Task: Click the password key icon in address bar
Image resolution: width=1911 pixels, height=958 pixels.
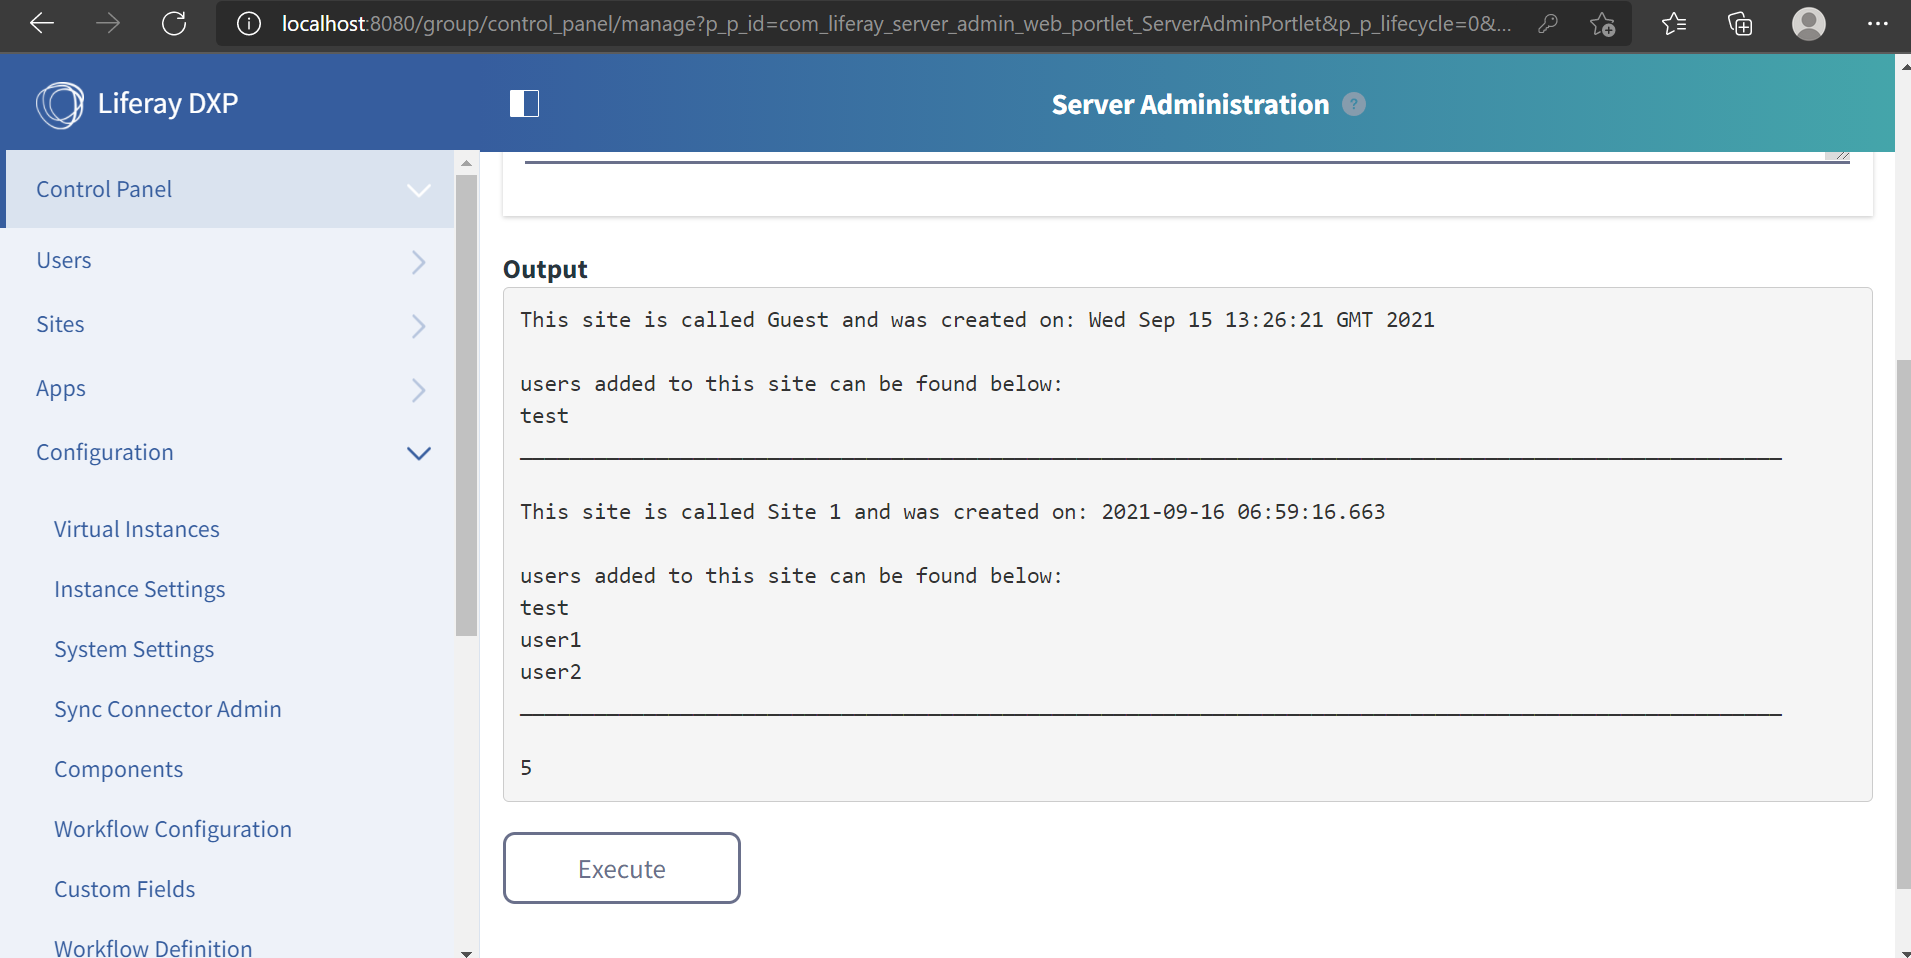Action: 1548,24
